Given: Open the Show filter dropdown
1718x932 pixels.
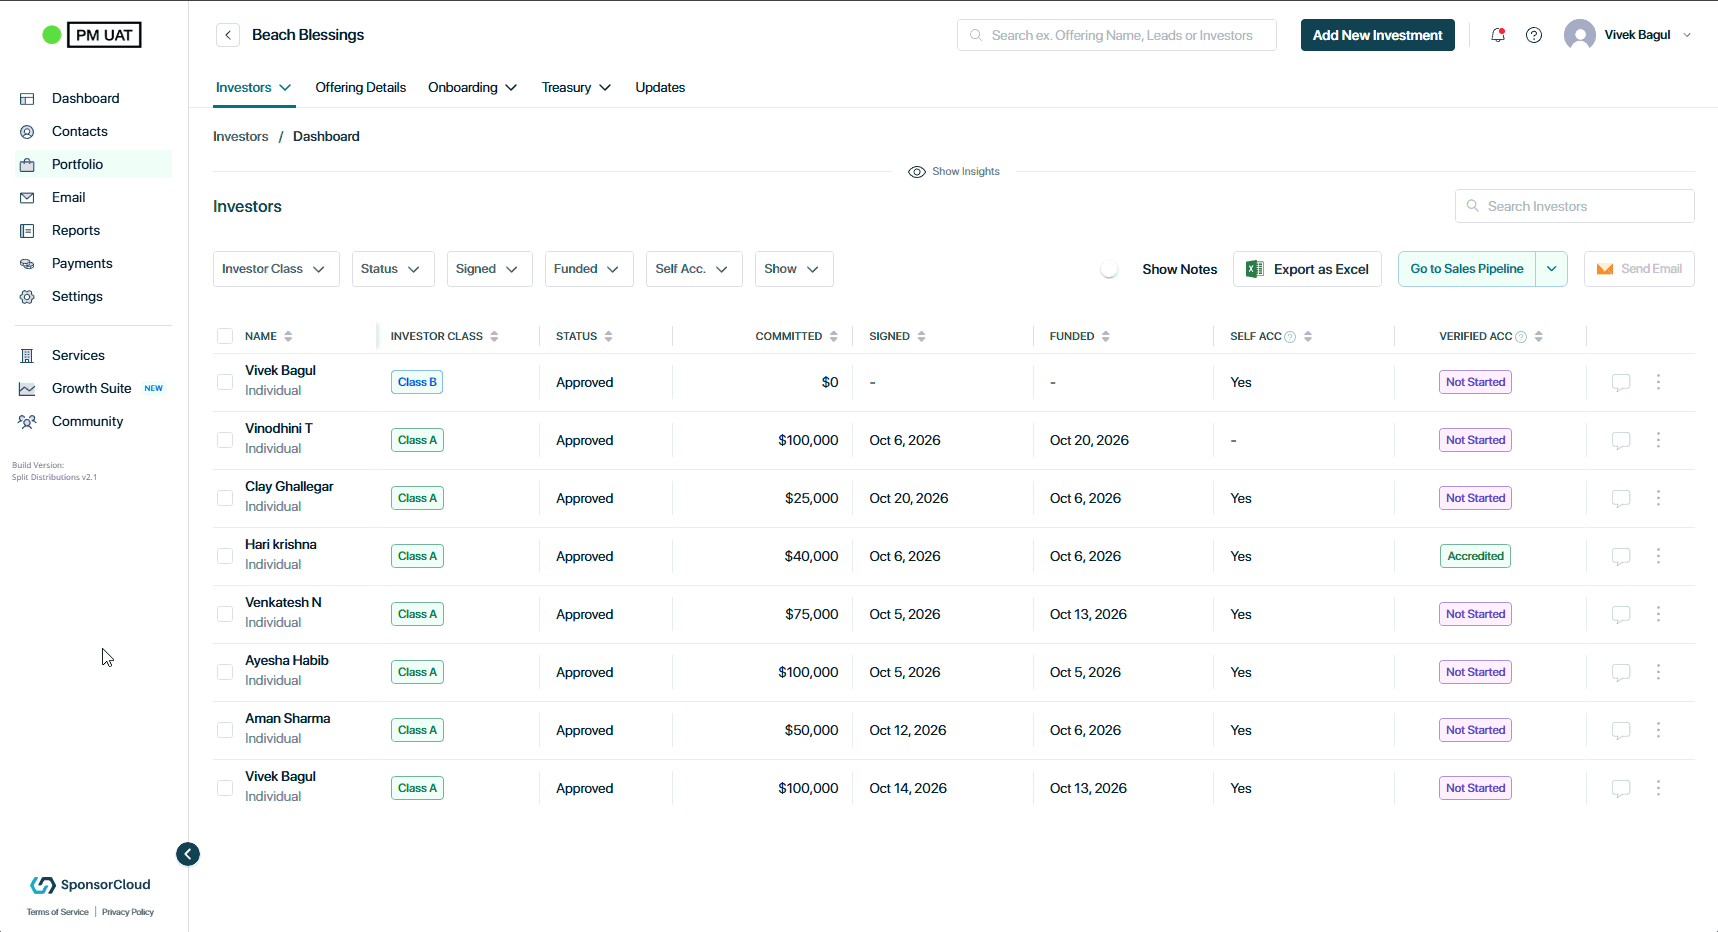Looking at the screenshot, I should tap(794, 269).
